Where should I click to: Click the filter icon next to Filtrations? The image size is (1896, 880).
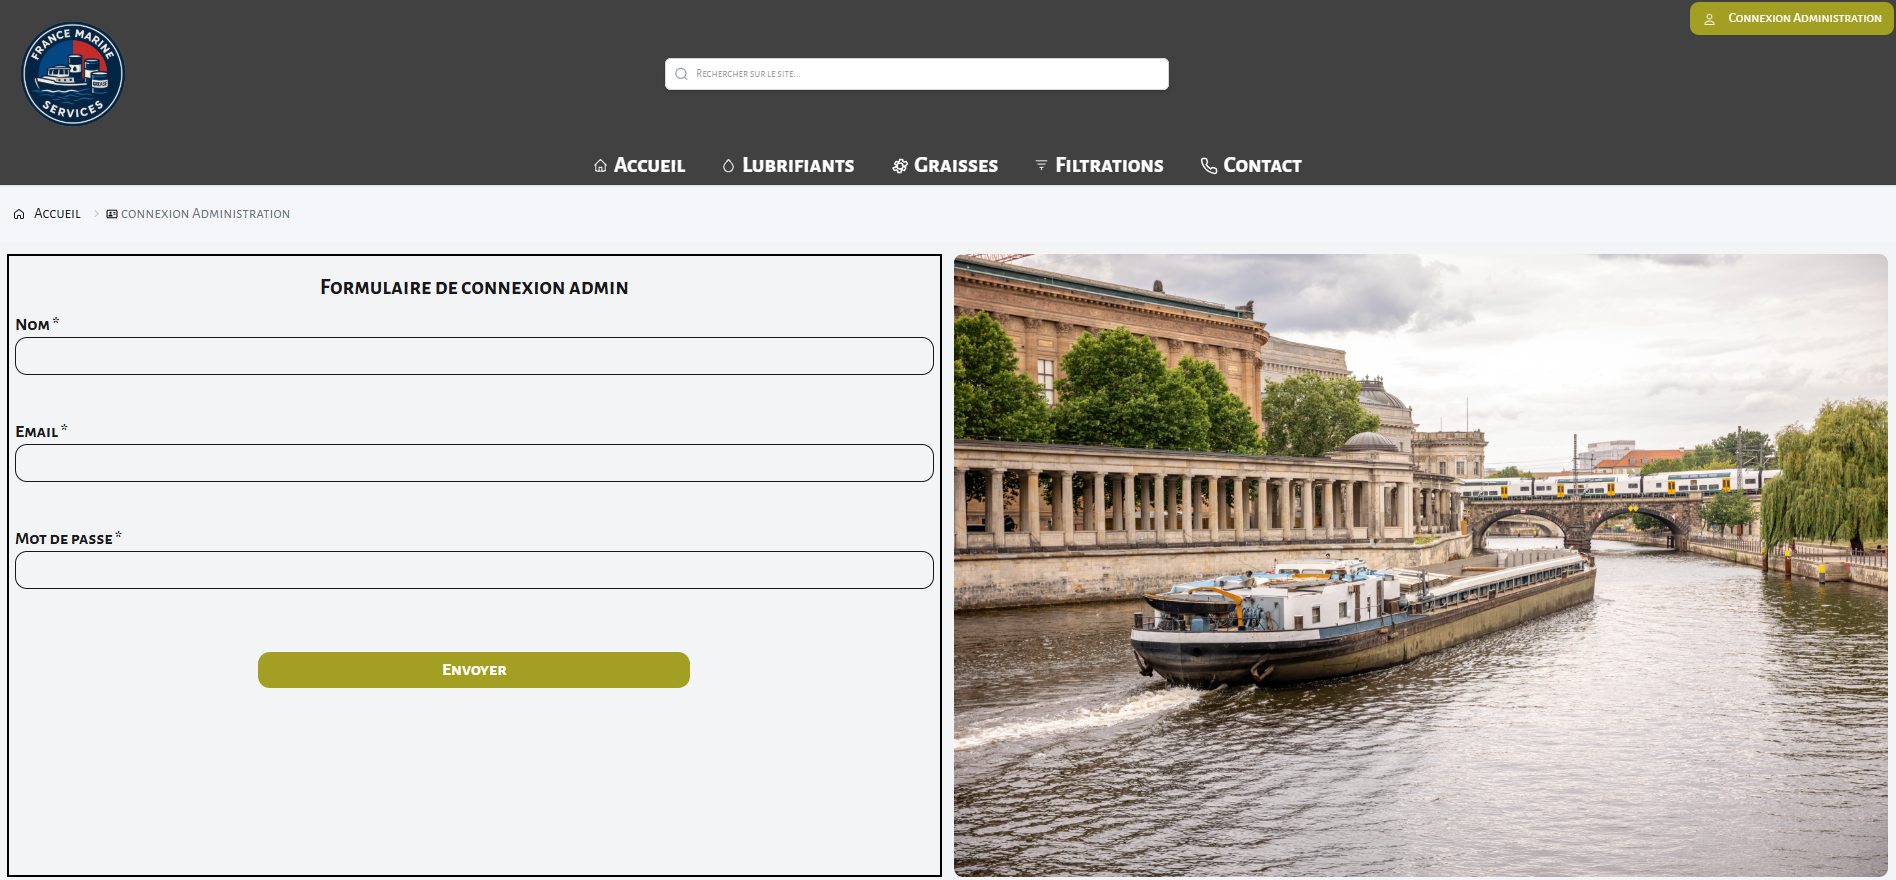tap(1041, 166)
